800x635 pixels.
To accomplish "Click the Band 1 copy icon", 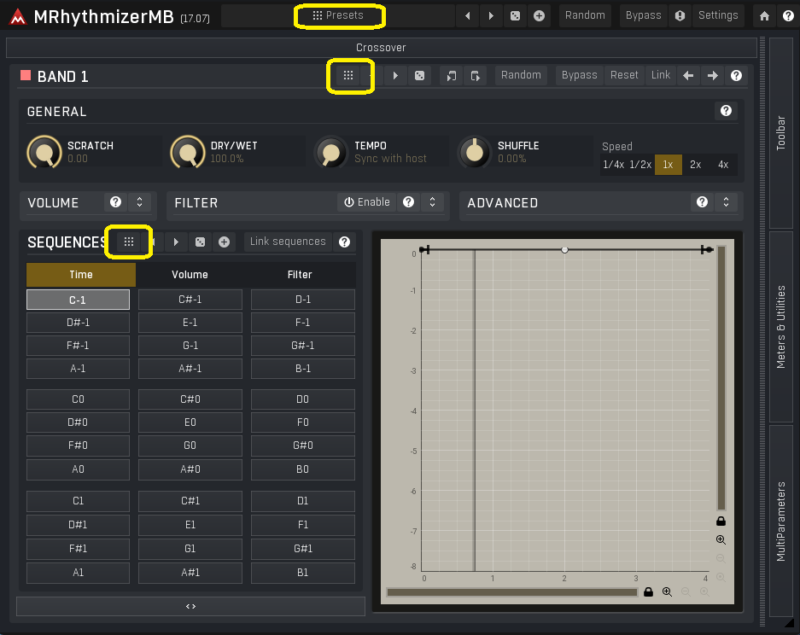I will [451, 76].
